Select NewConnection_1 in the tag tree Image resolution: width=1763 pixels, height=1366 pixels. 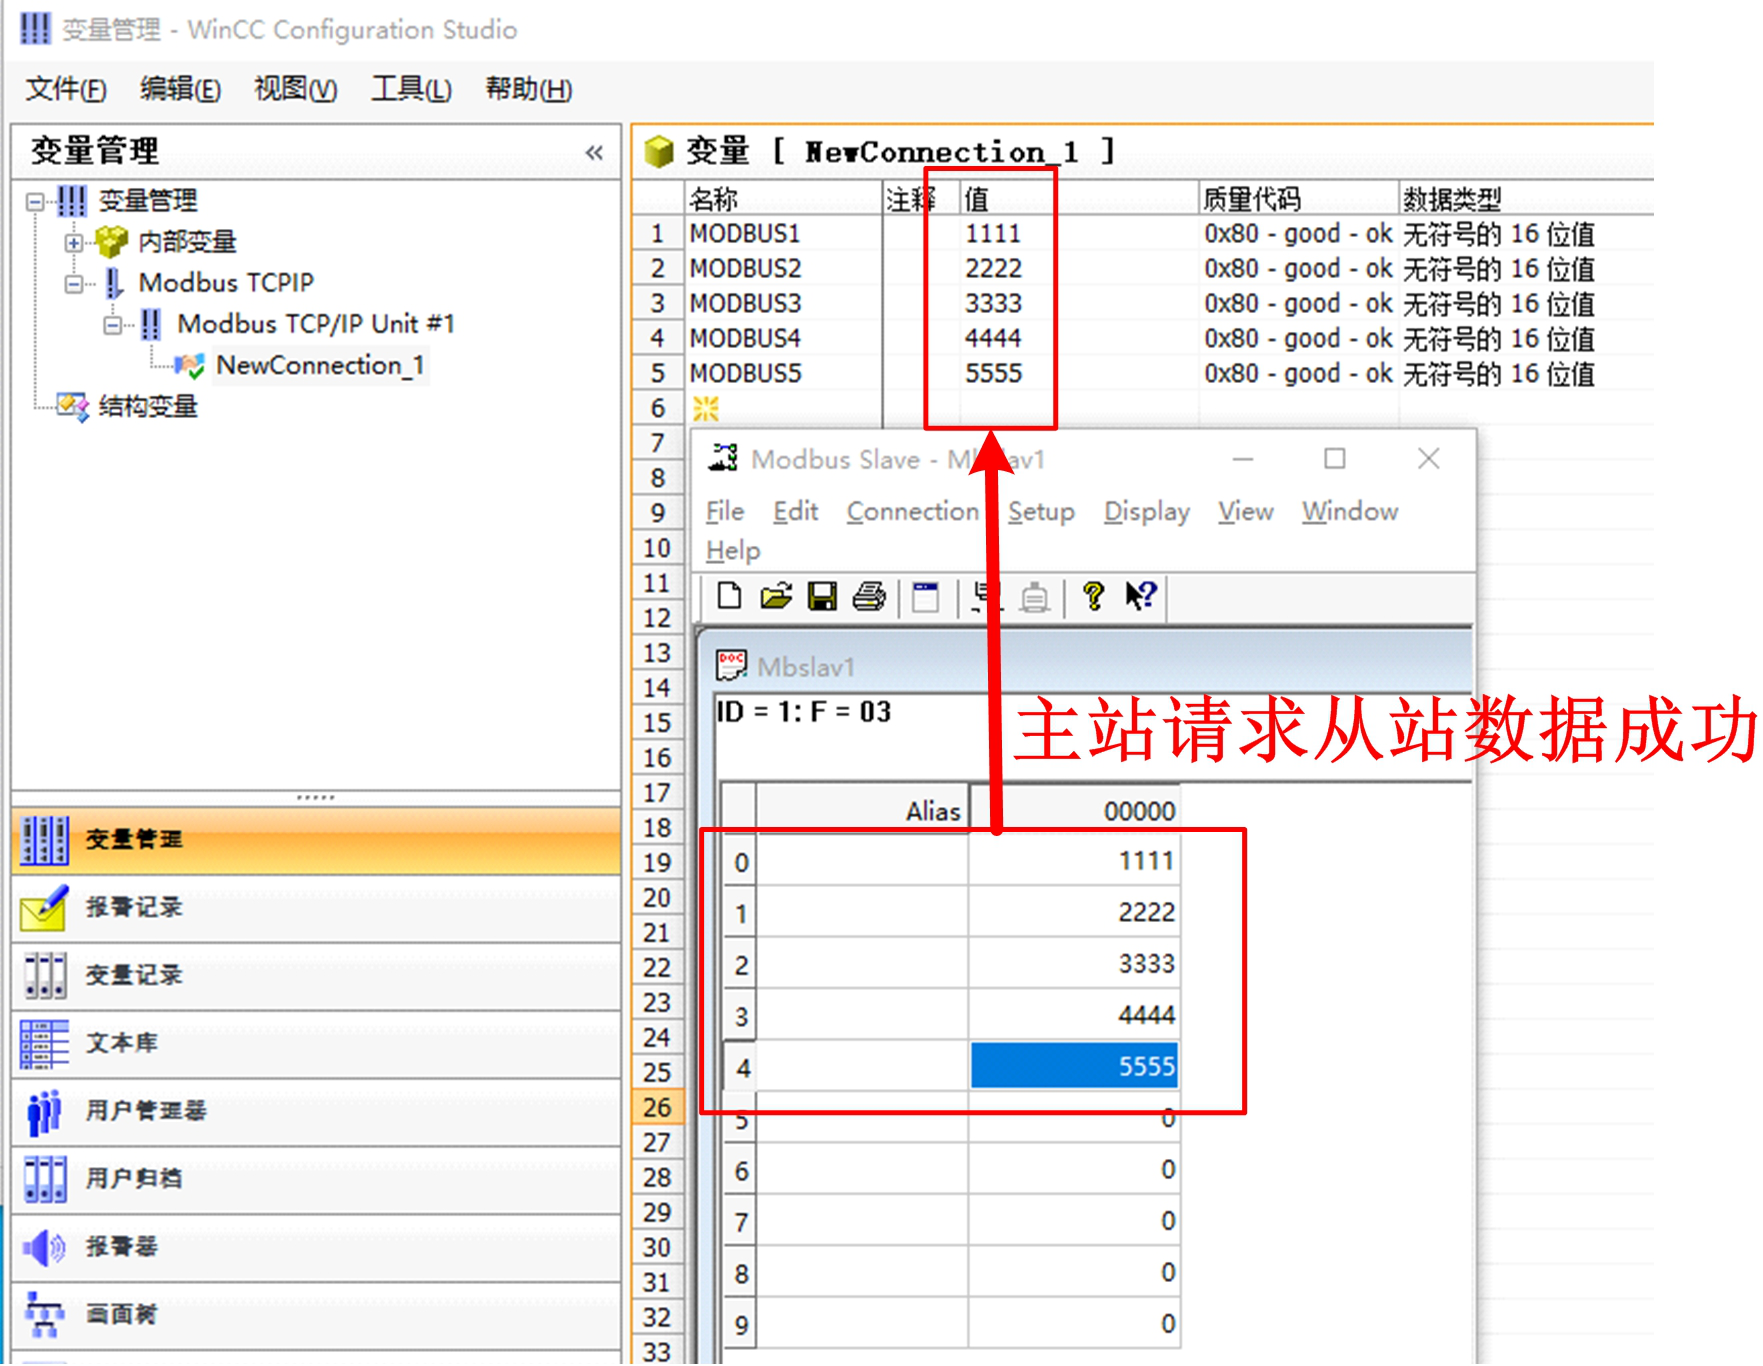pos(320,365)
